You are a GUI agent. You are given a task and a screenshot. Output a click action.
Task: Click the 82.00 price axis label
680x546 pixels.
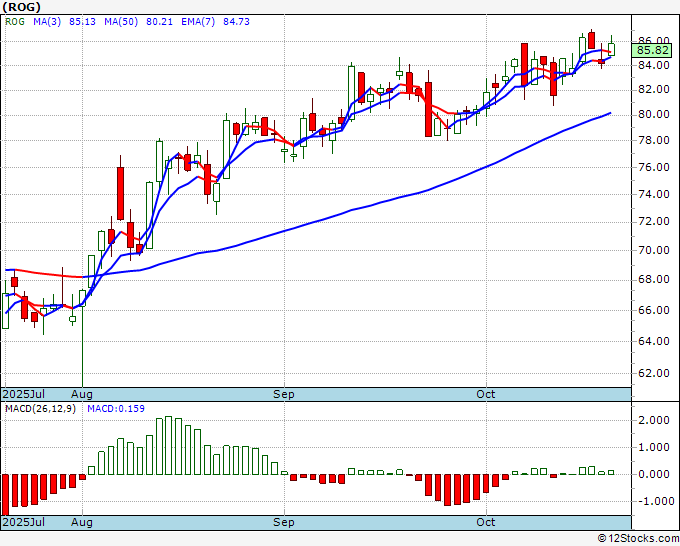(x=653, y=90)
